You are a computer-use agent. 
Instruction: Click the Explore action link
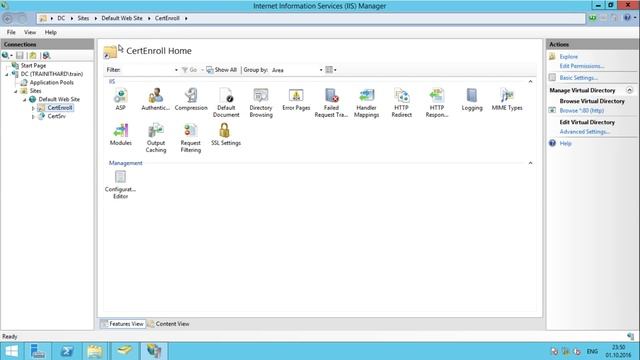[569, 57]
